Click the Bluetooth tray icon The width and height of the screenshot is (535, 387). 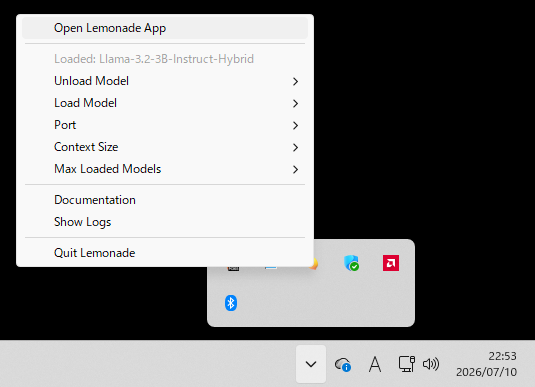click(231, 303)
